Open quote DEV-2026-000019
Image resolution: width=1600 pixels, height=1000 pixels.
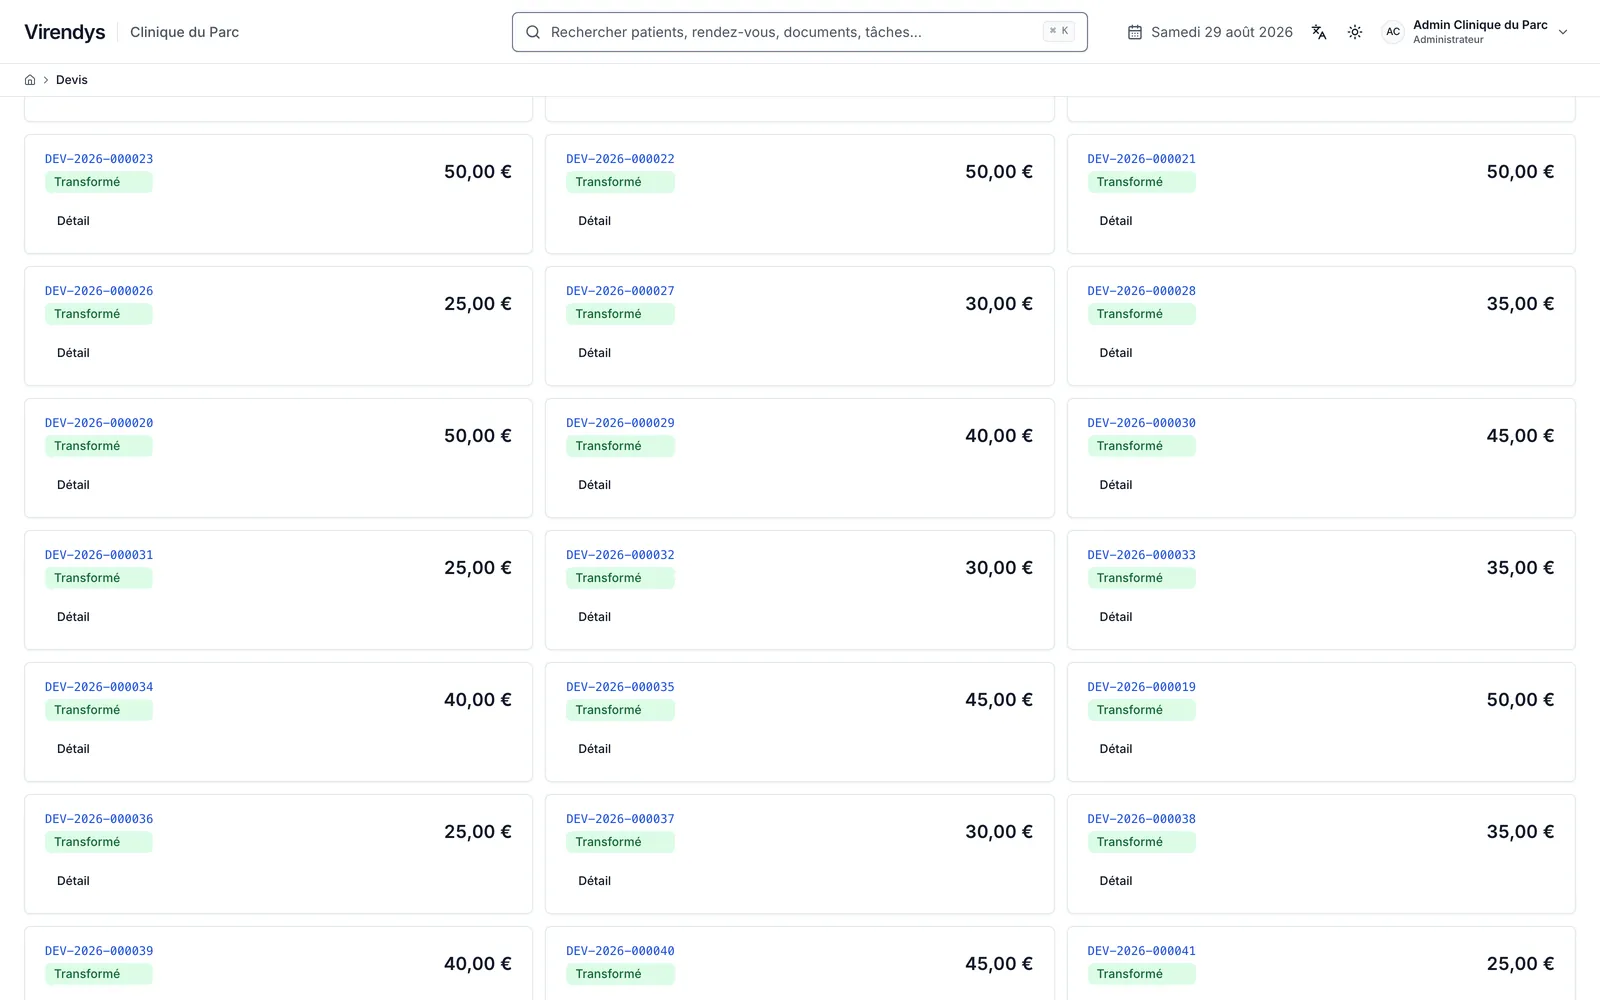click(1141, 687)
